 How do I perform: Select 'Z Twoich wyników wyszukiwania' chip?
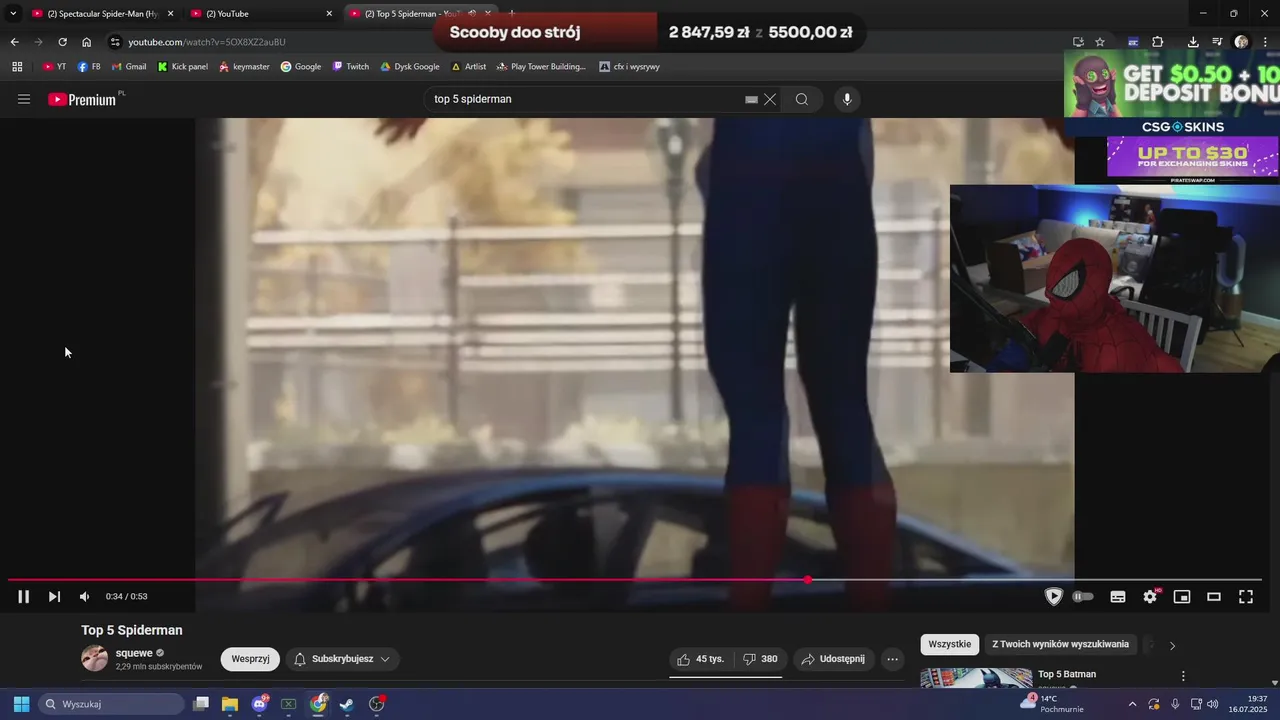[x=1060, y=644]
